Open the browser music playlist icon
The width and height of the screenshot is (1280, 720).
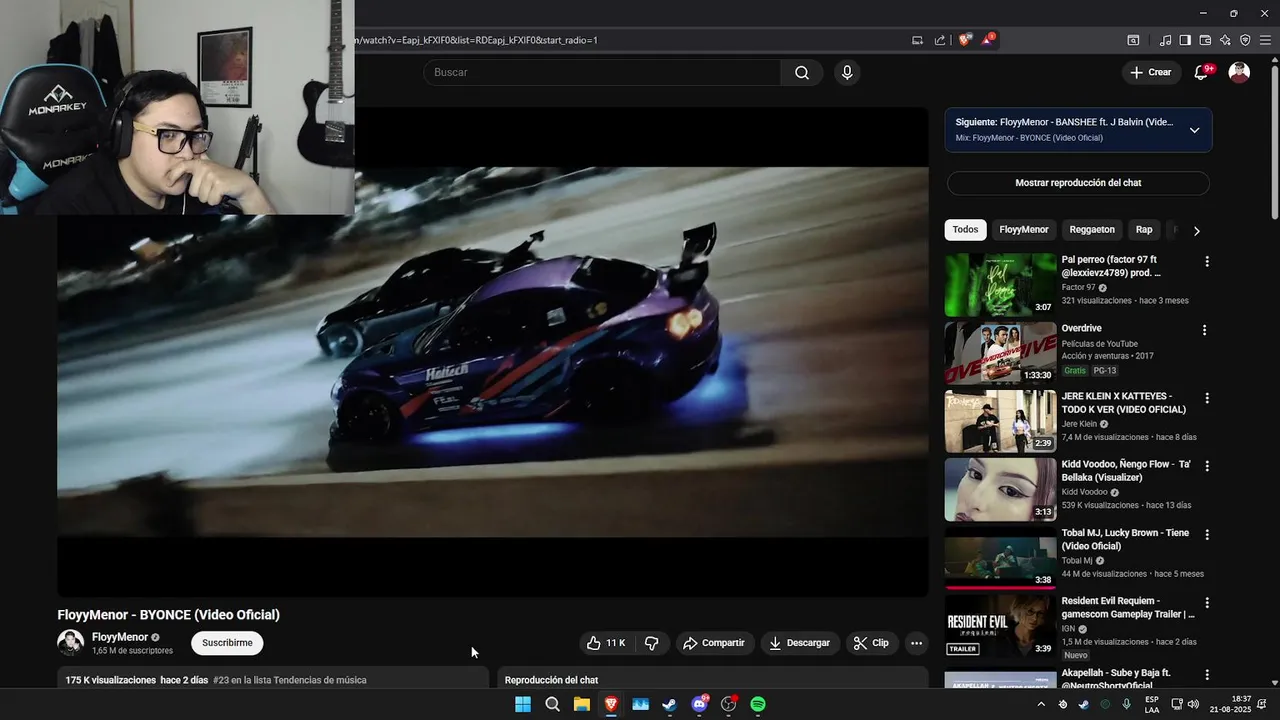1165,40
